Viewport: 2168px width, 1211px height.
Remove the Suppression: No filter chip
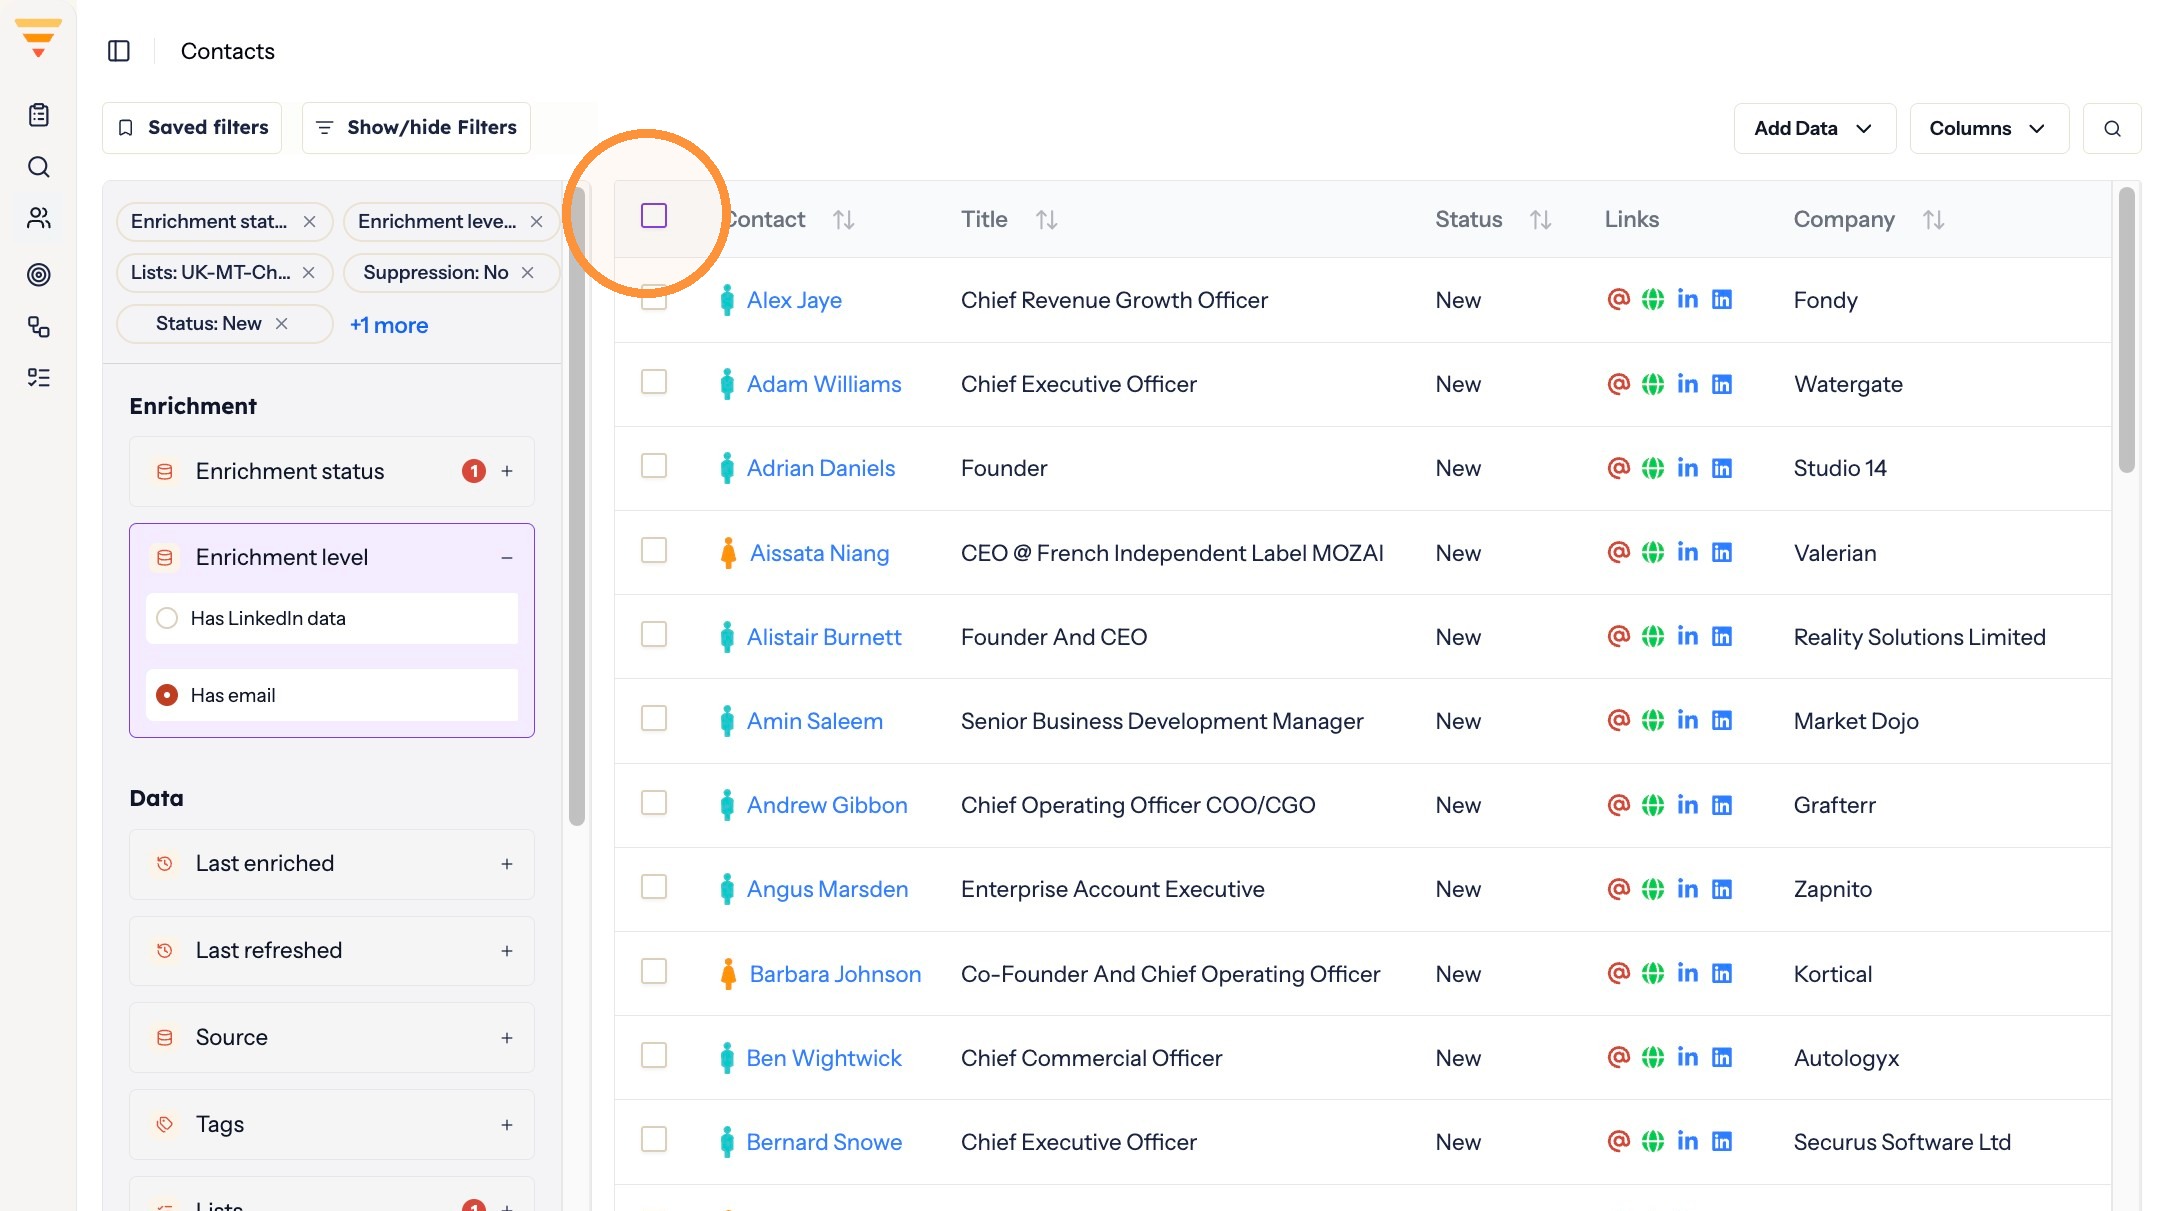(527, 273)
